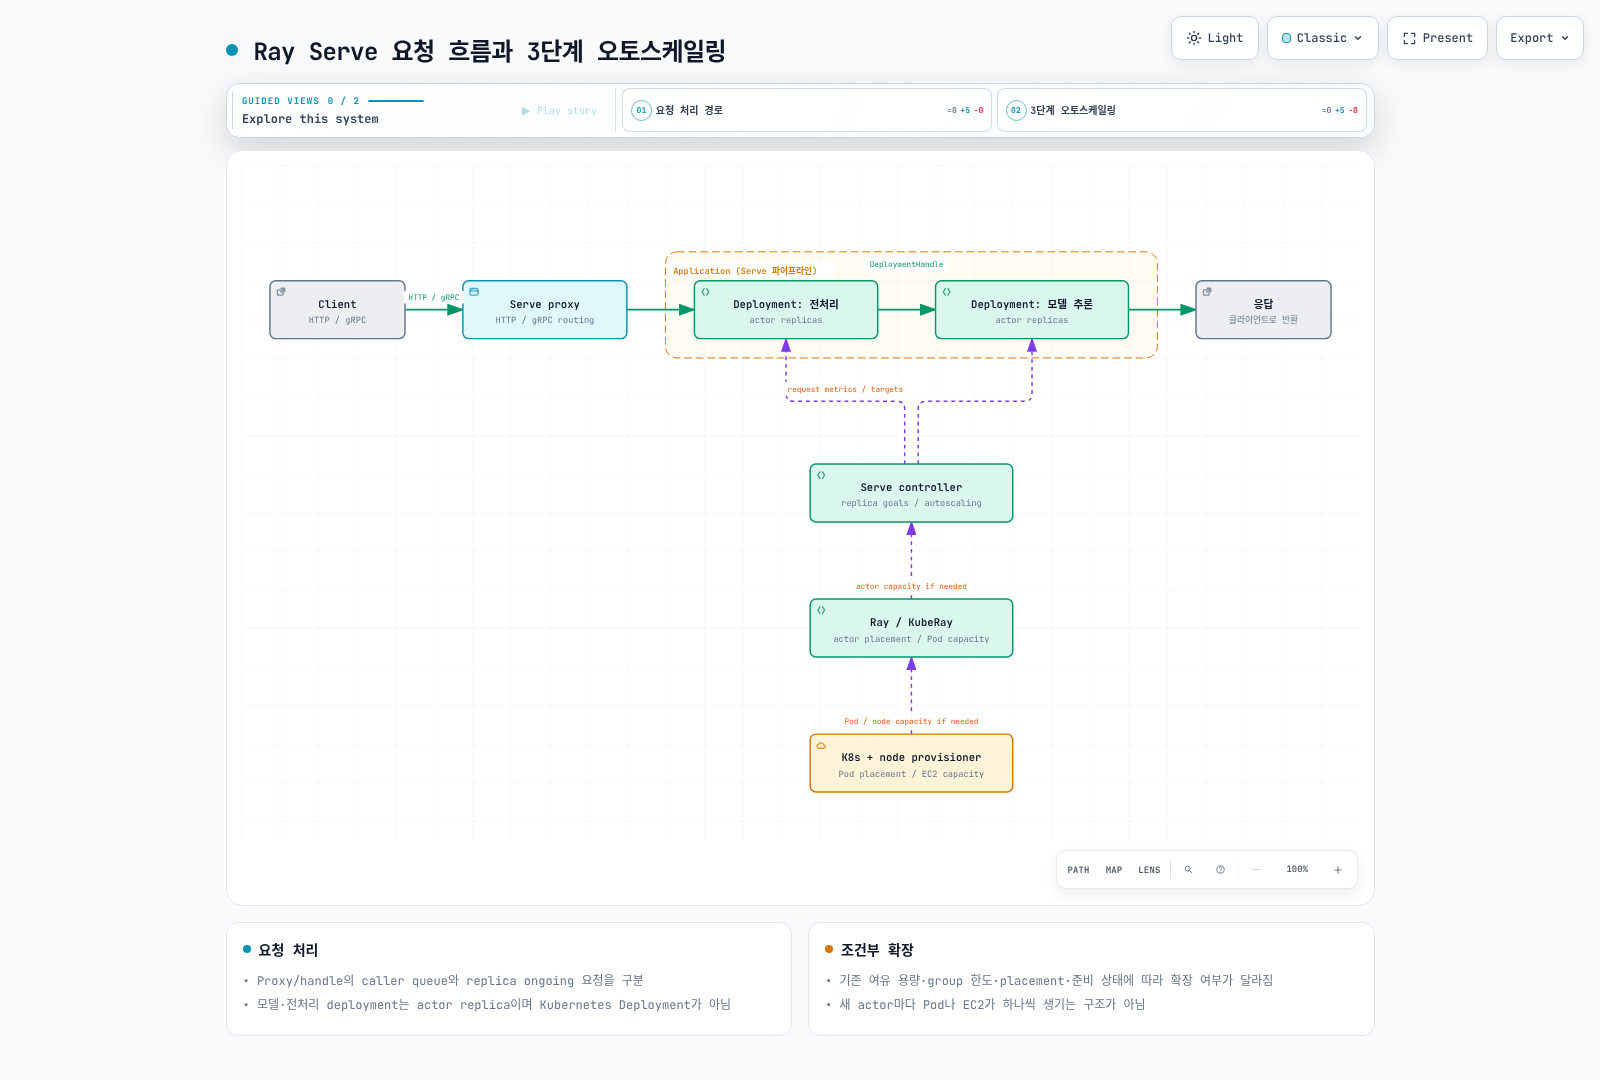
Task: Click the 조건부 확장 card heading
Action: pos(877,950)
